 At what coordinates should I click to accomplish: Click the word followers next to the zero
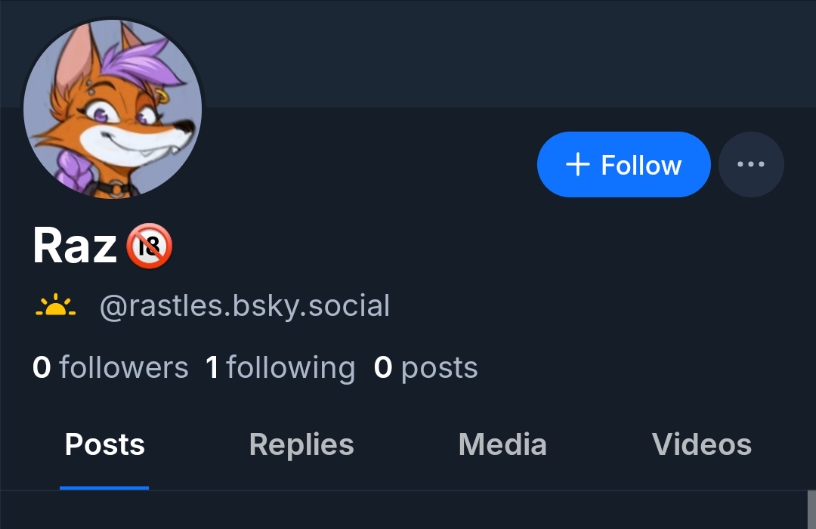coord(124,368)
